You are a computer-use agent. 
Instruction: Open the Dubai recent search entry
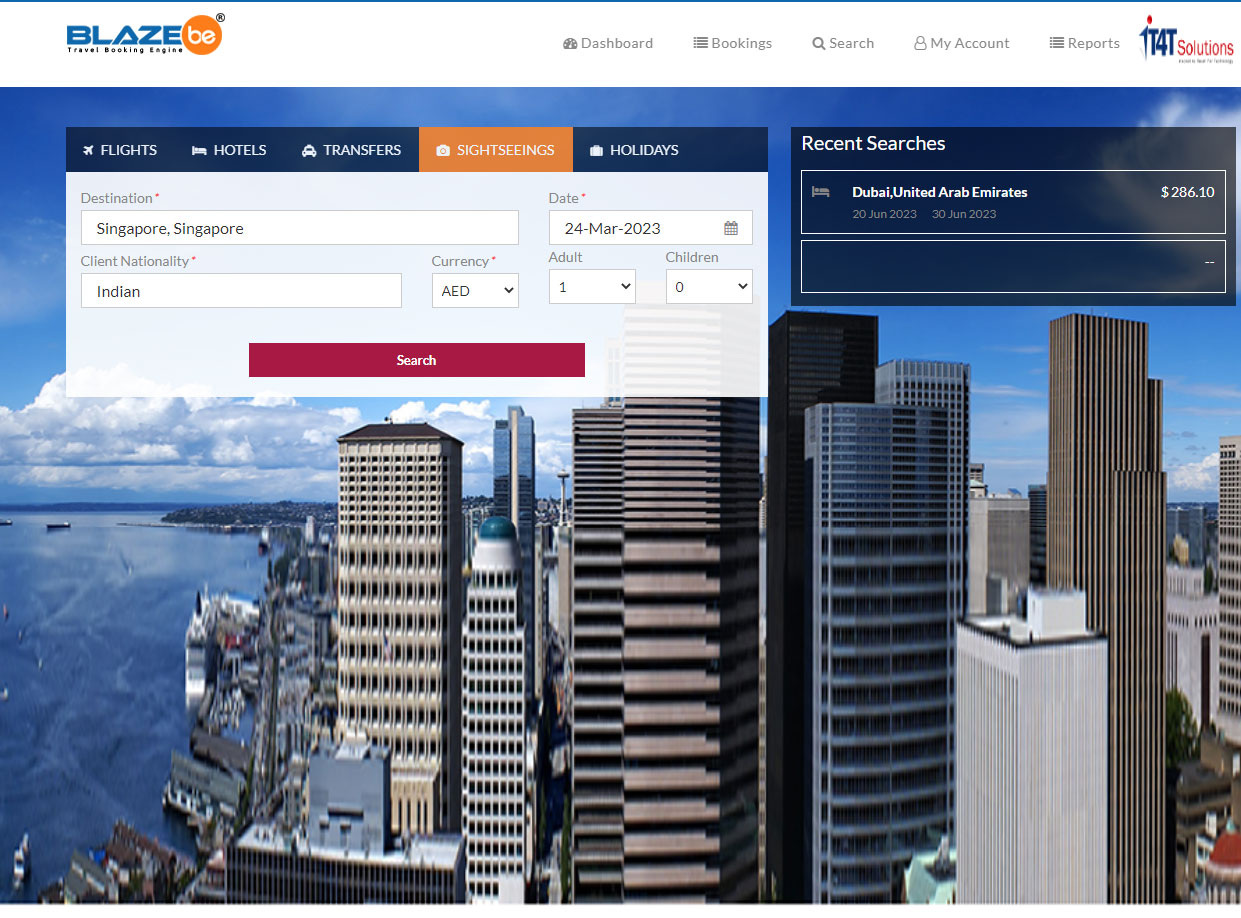[x=1012, y=202]
